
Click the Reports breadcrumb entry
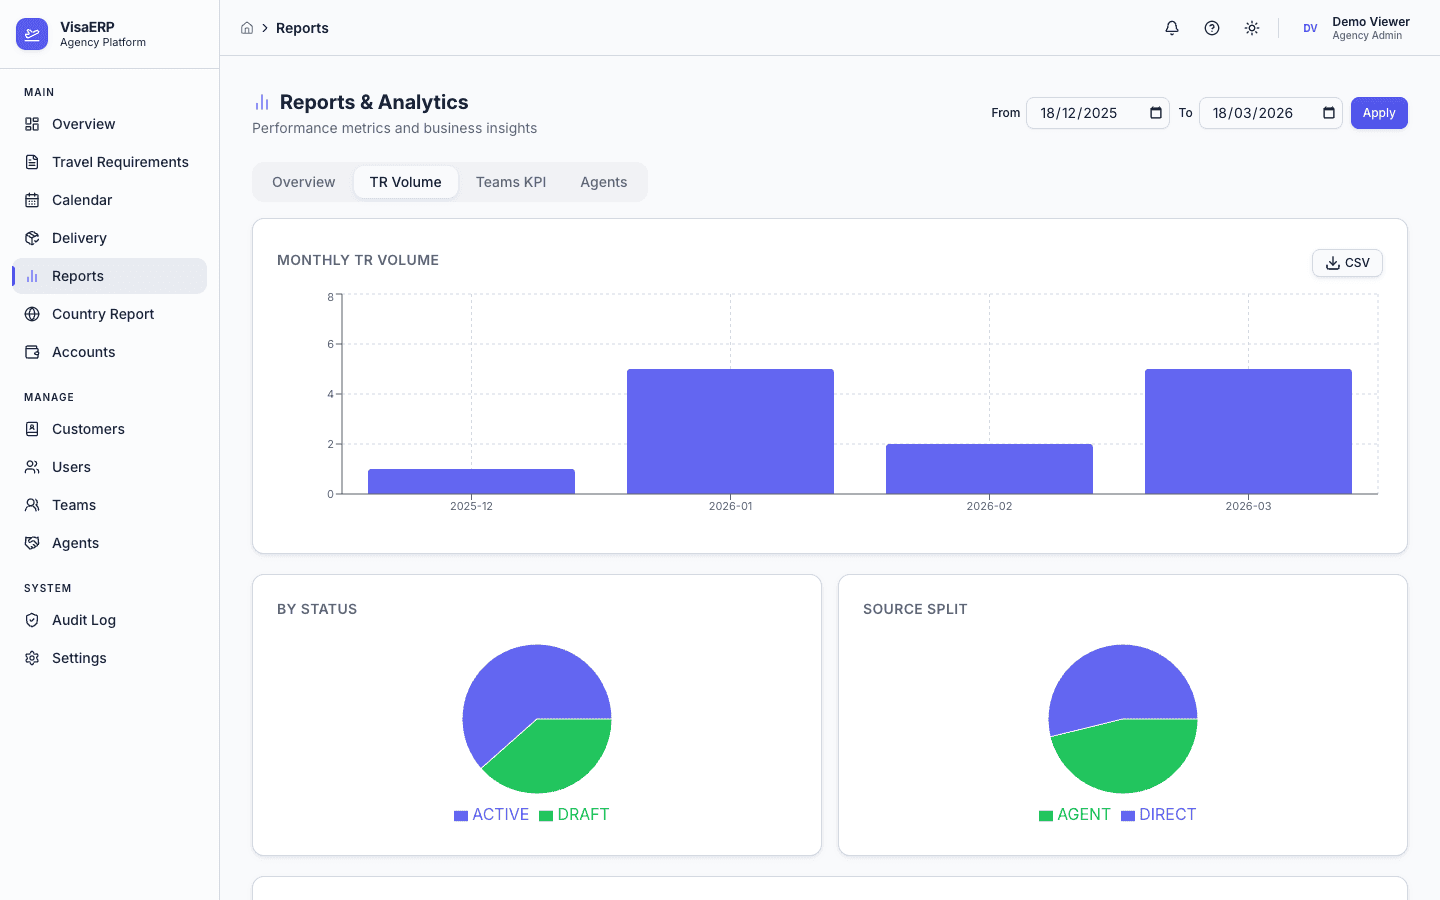pyautogui.click(x=302, y=27)
